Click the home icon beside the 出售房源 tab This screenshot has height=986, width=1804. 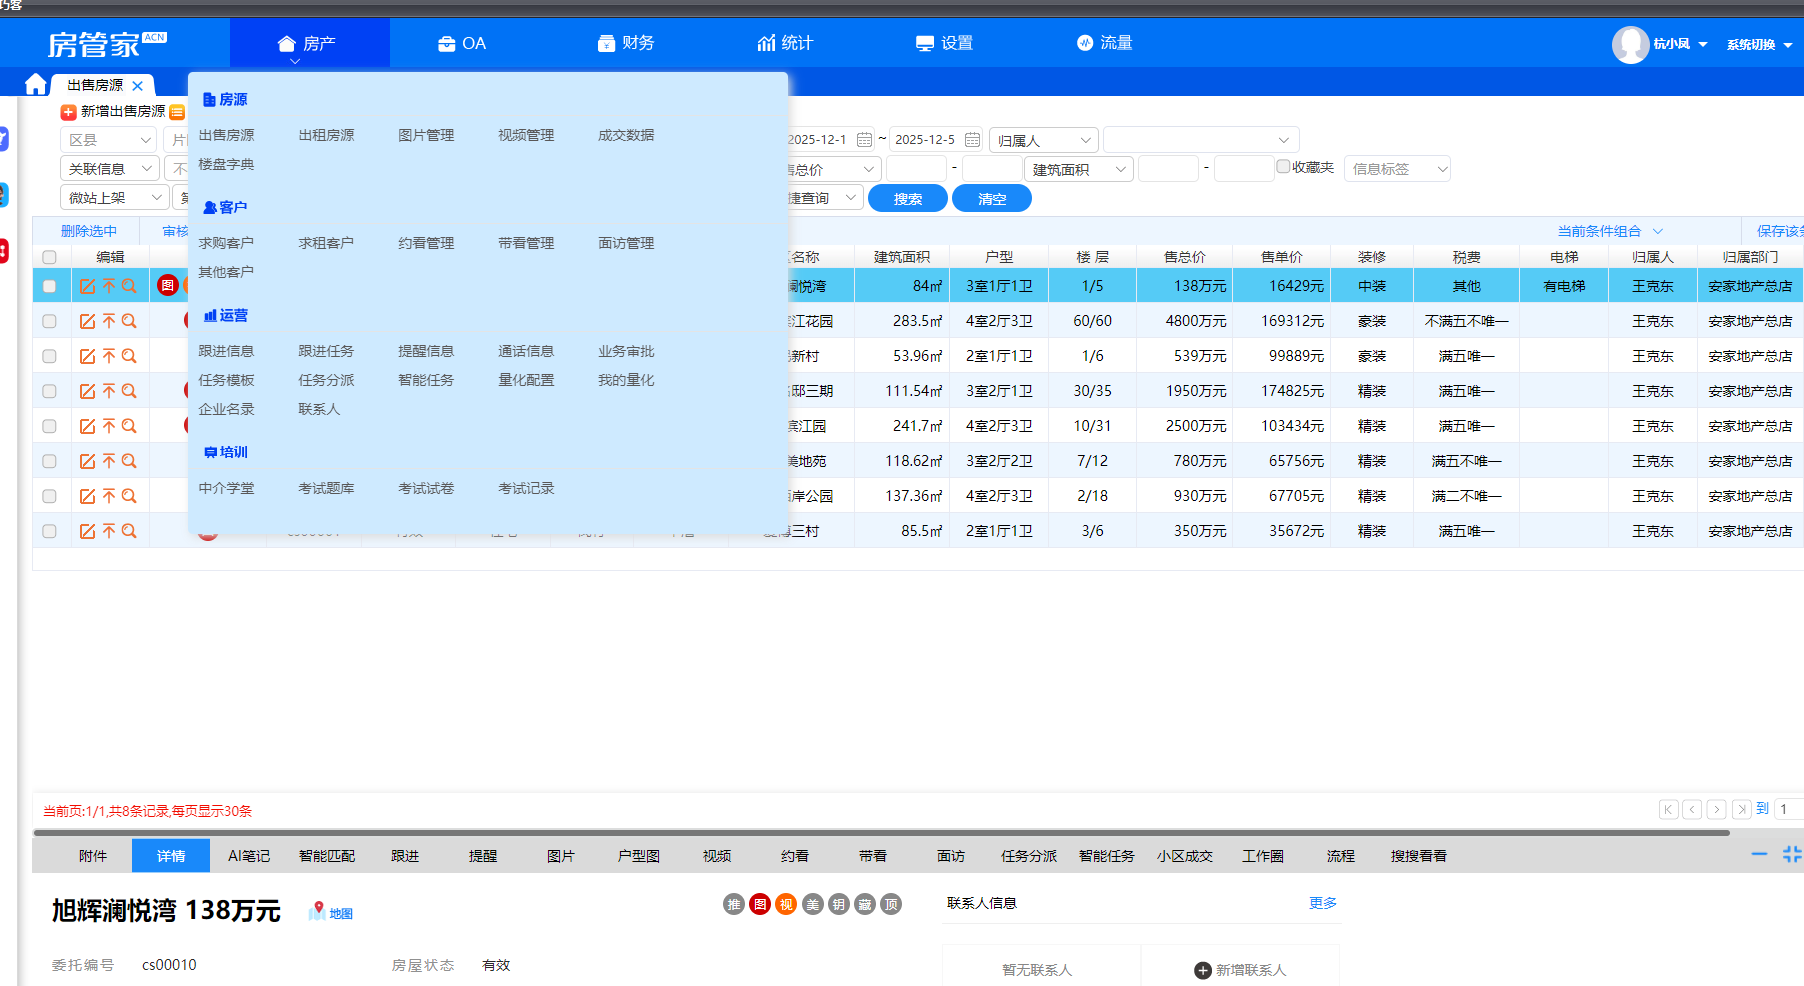point(36,85)
